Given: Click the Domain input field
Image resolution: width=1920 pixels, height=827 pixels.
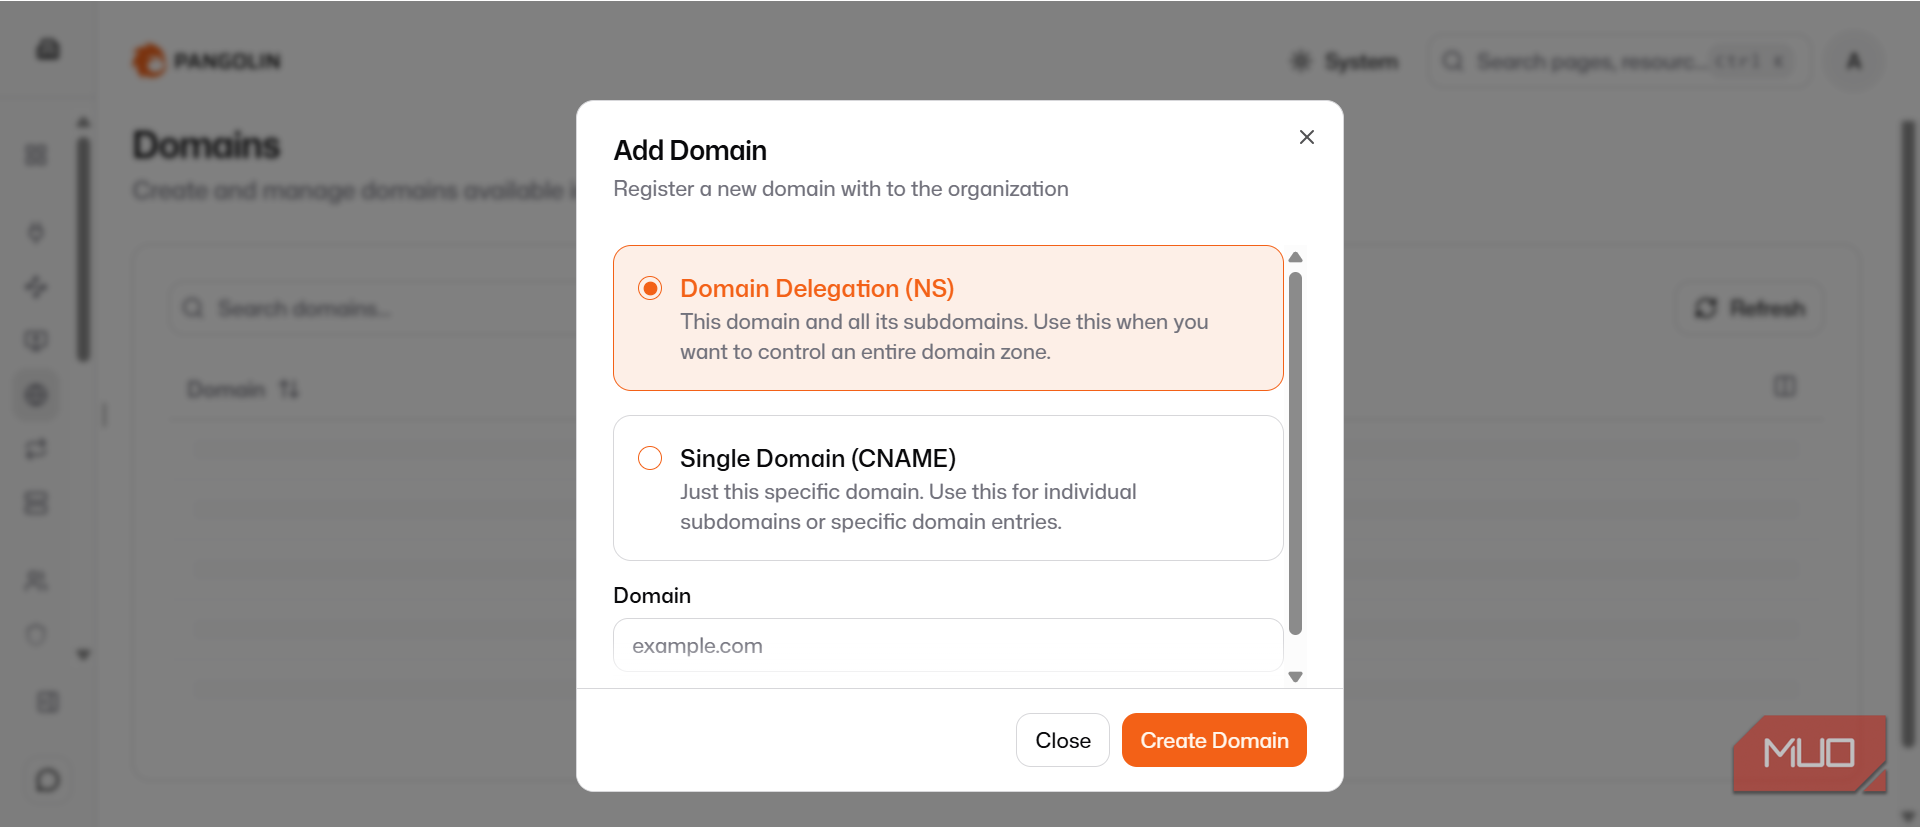Looking at the screenshot, I should [948, 645].
